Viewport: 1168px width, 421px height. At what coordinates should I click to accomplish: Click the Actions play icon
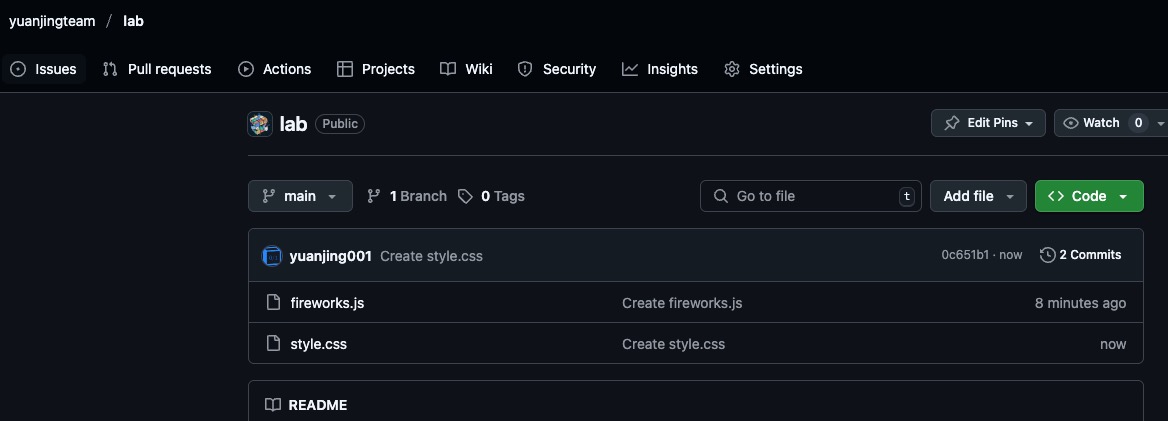pyautogui.click(x=246, y=69)
